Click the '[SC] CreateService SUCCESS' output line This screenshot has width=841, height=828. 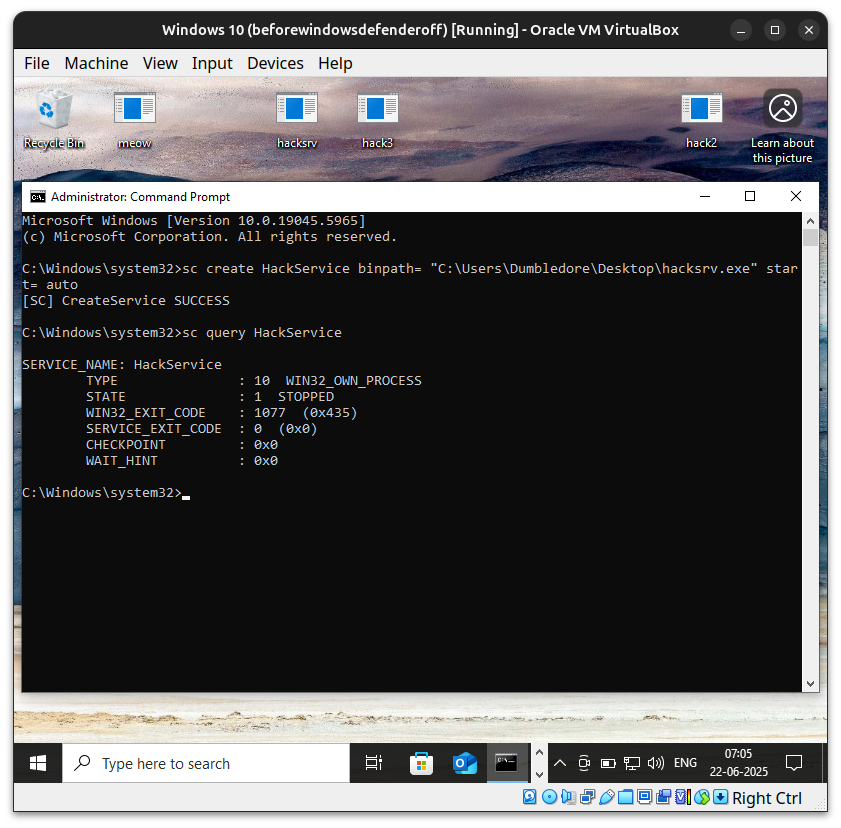click(x=126, y=301)
